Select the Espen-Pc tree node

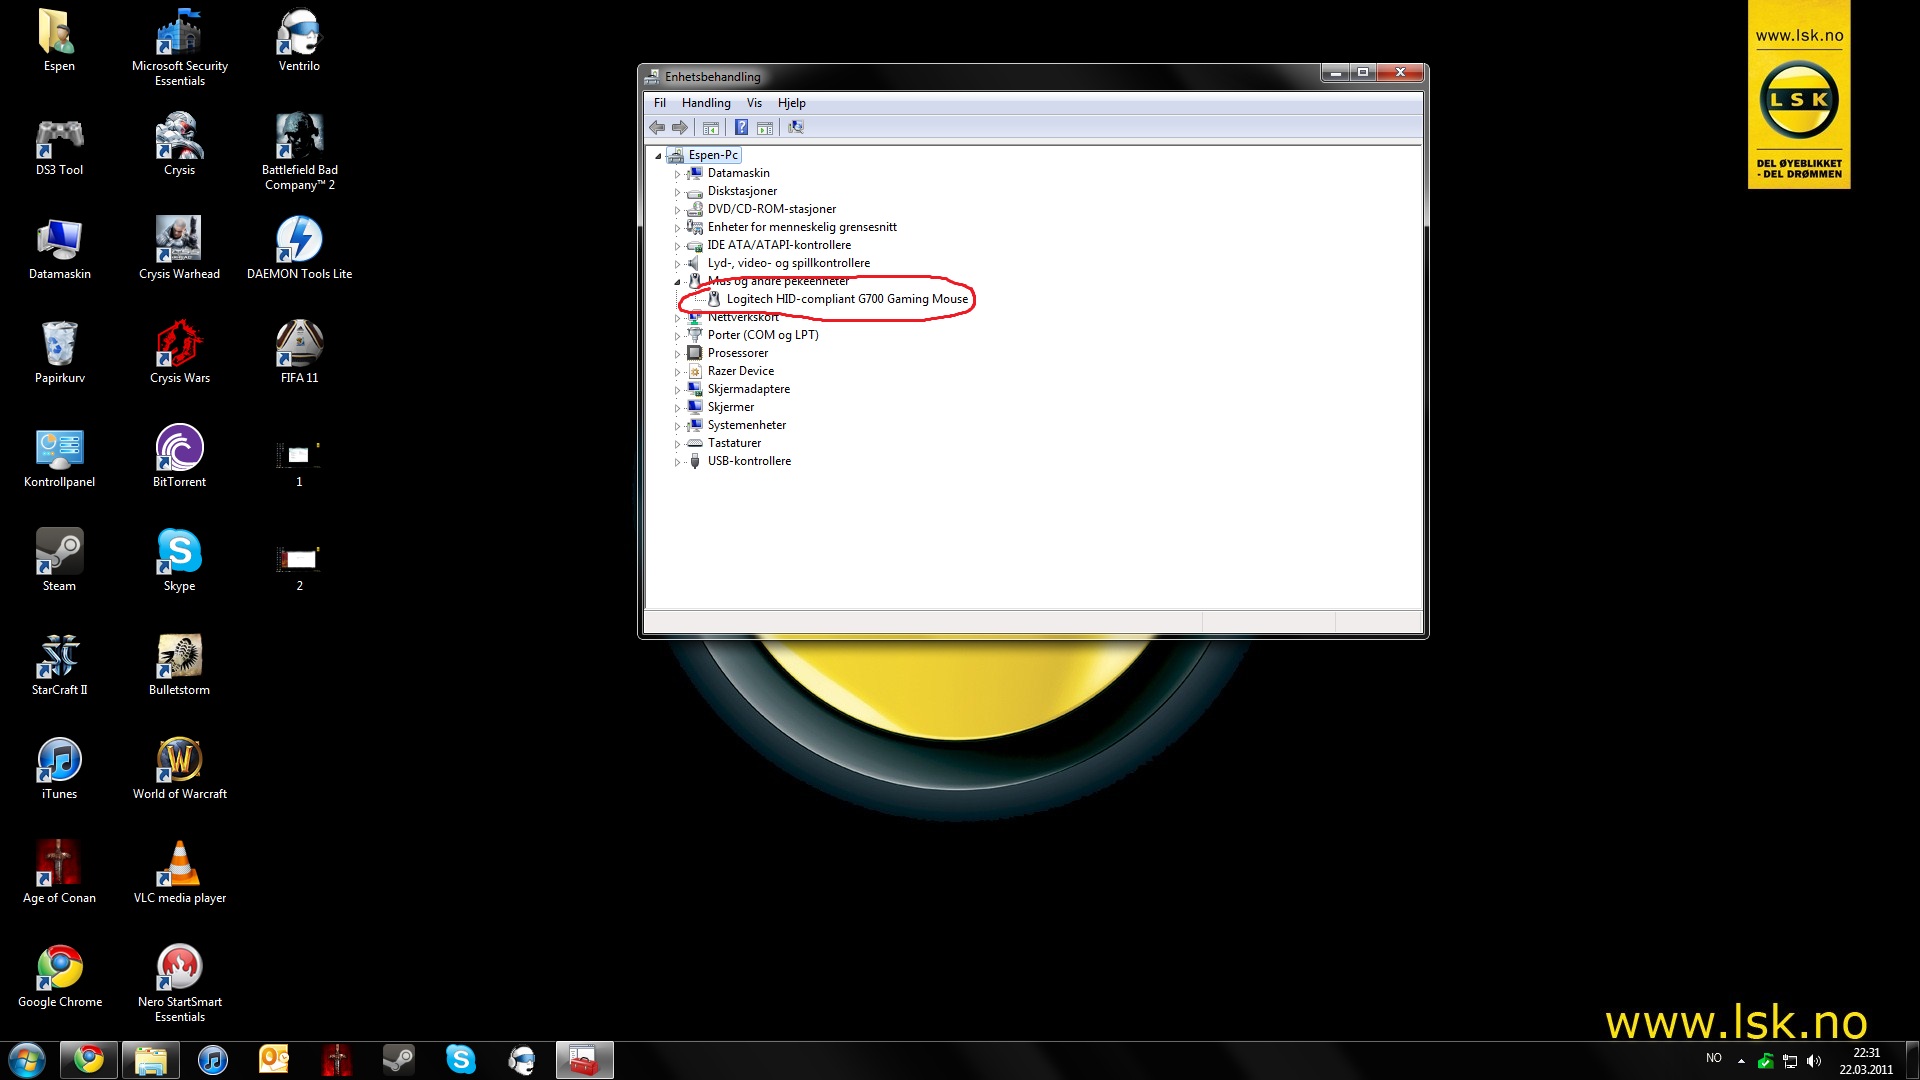713,155
